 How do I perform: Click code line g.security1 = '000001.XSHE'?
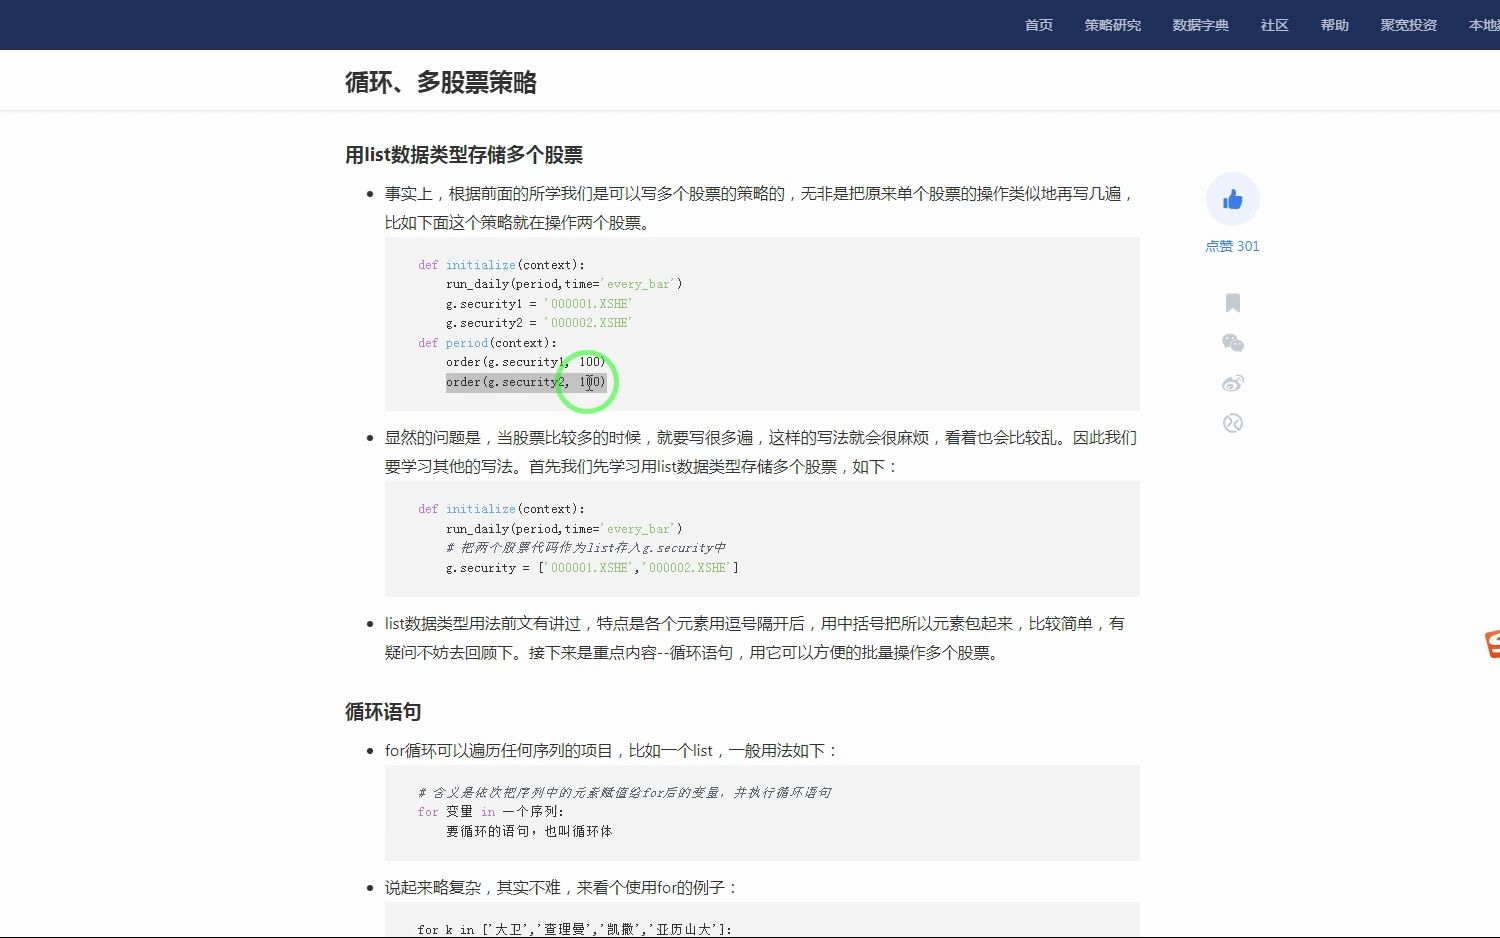539,304
